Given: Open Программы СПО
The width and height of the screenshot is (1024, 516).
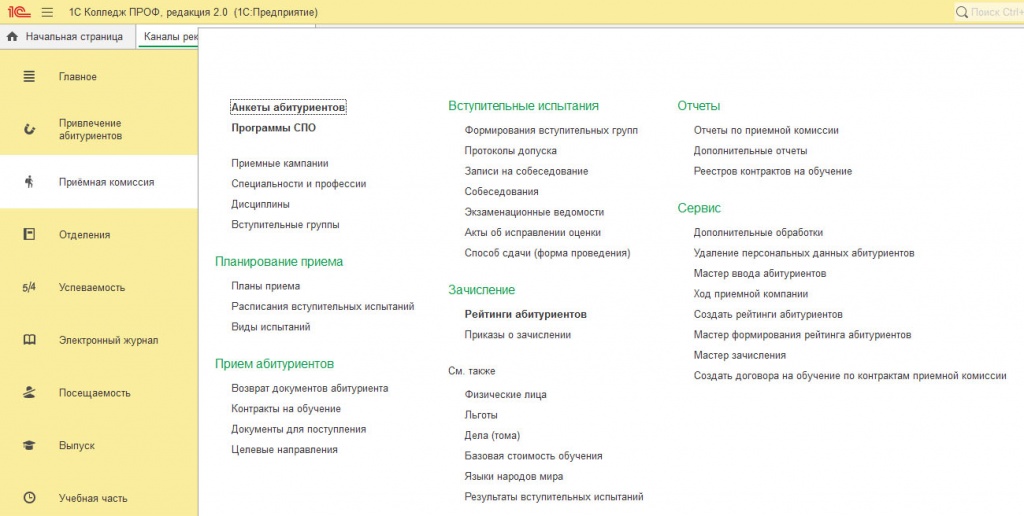Looking at the screenshot, I should click(273, 128).
